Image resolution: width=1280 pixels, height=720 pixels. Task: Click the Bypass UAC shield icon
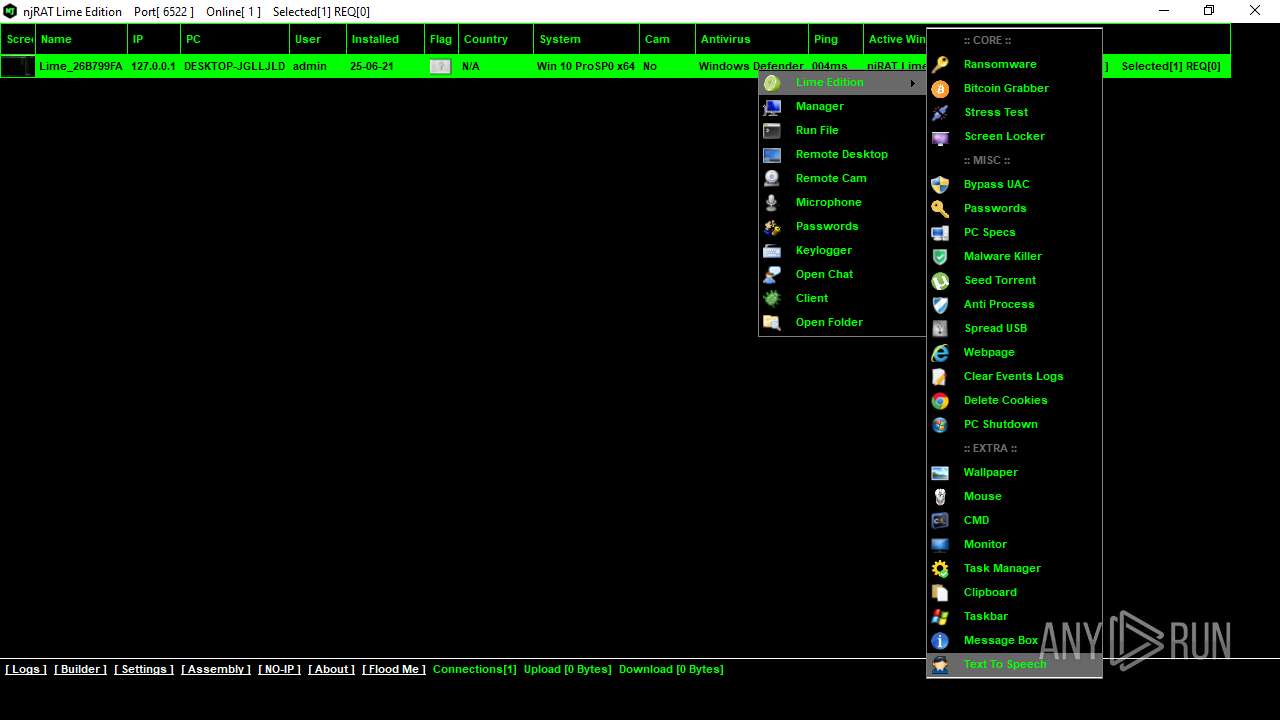pos(940,184)
